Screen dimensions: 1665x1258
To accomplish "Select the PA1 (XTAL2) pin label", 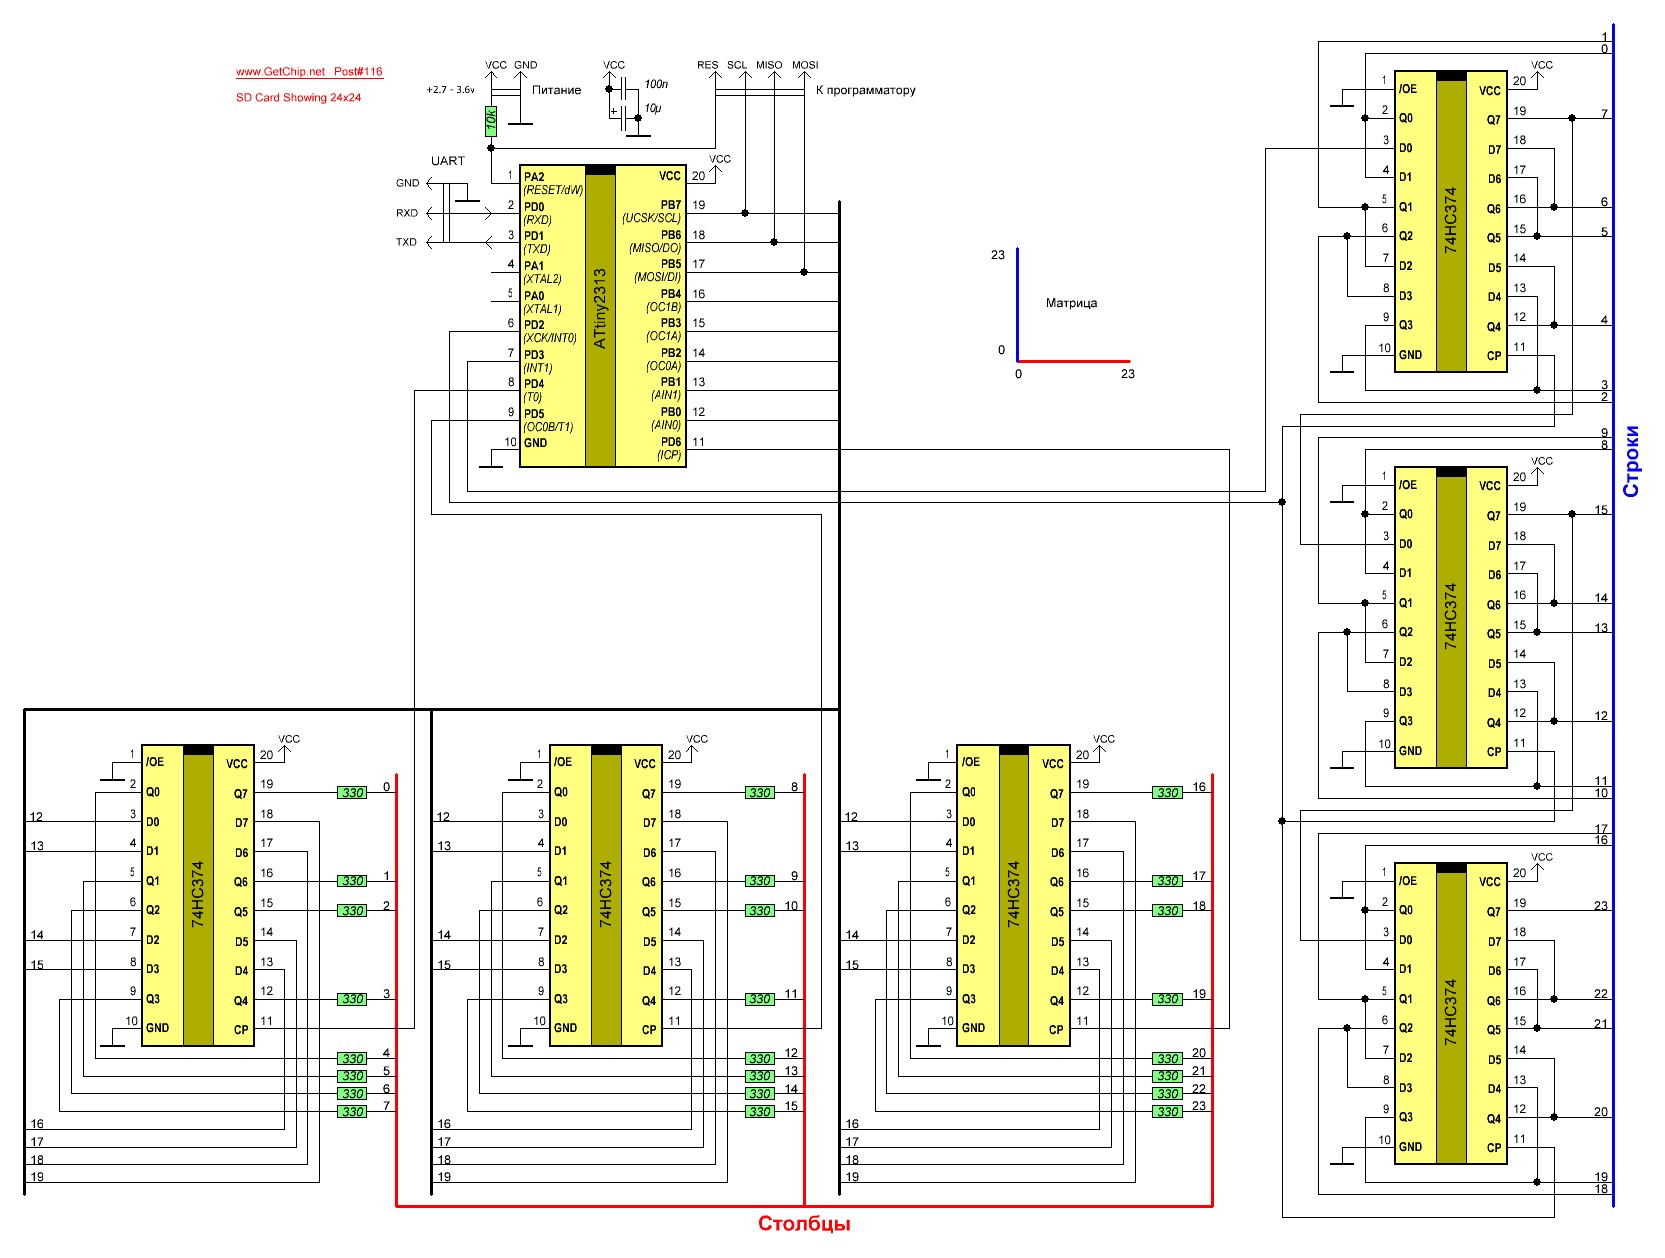I will tap(543, 273).
